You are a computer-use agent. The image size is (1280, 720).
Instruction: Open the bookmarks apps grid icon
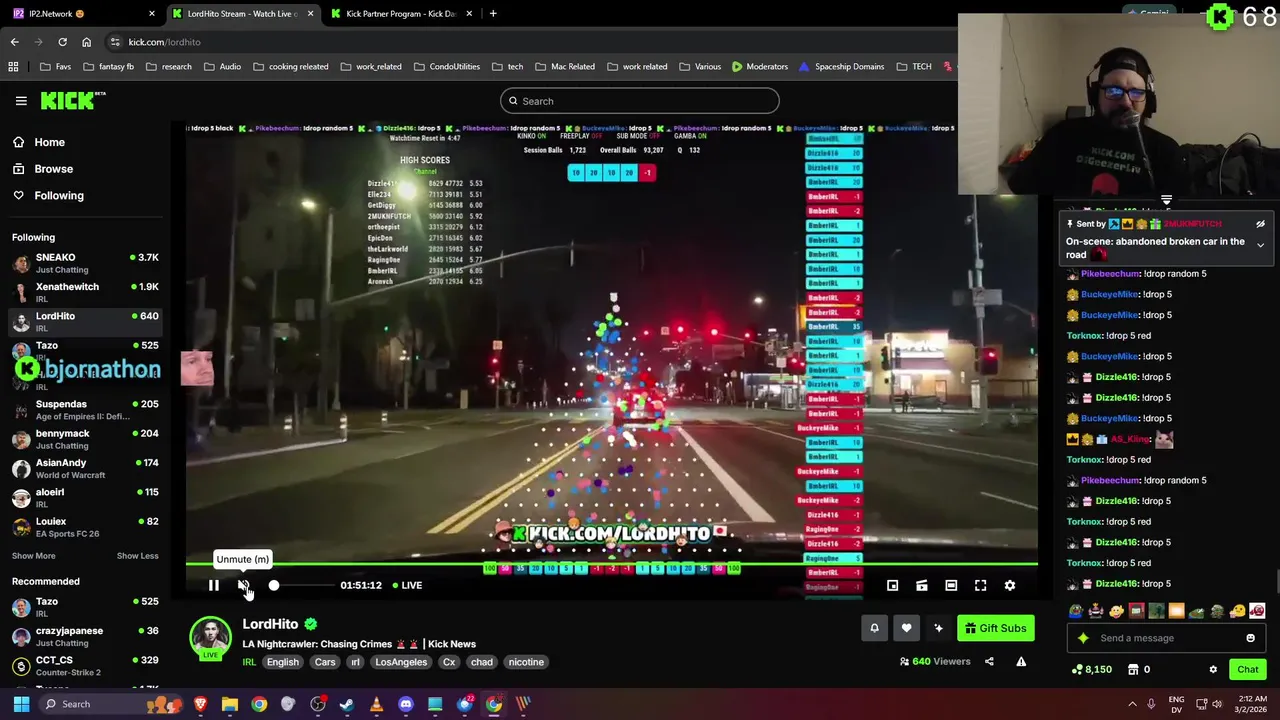(13, 67)
